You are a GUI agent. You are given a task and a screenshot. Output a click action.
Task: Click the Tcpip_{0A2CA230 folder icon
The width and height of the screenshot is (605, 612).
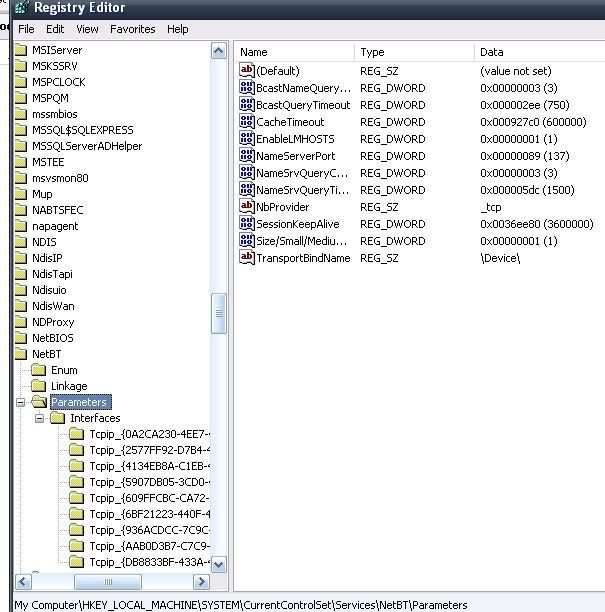point(76,434)
